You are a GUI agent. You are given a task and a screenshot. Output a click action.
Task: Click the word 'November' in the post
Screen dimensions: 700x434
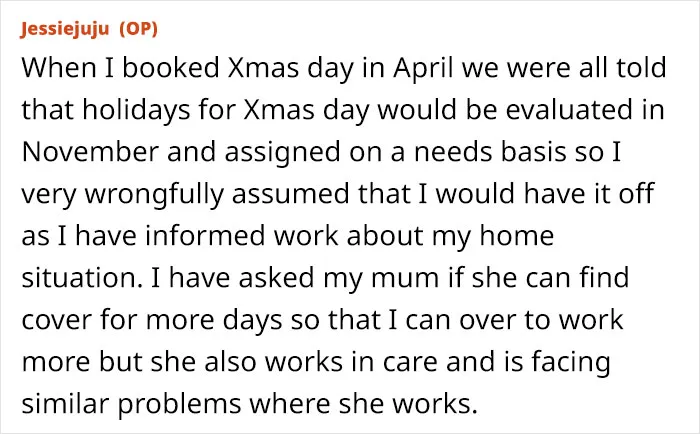[90, 151]
